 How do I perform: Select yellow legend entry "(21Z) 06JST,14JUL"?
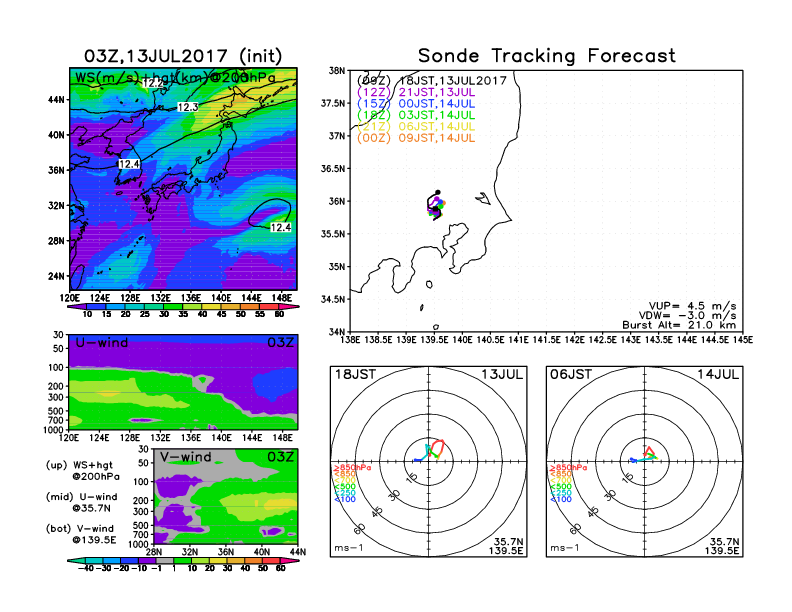coord(416,127)
